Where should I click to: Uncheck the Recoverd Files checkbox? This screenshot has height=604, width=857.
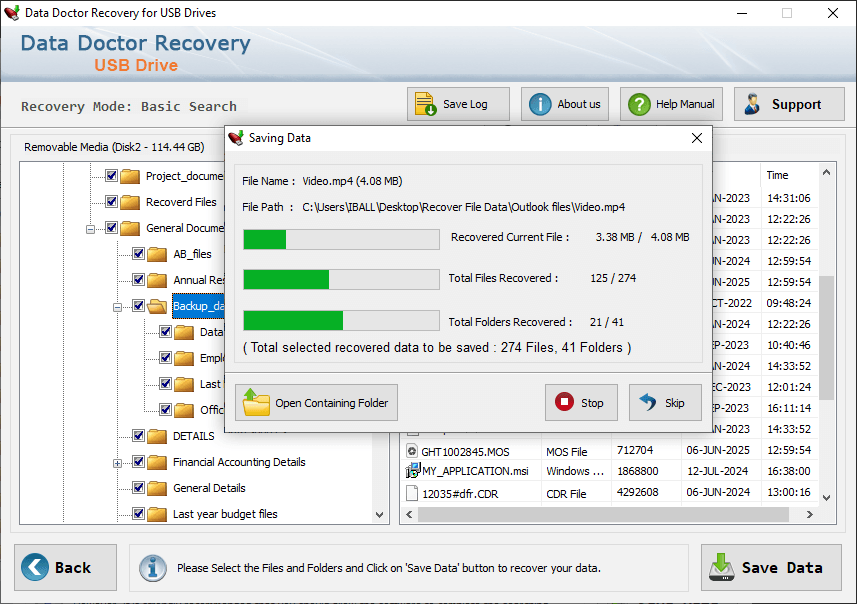coord(111,202)
